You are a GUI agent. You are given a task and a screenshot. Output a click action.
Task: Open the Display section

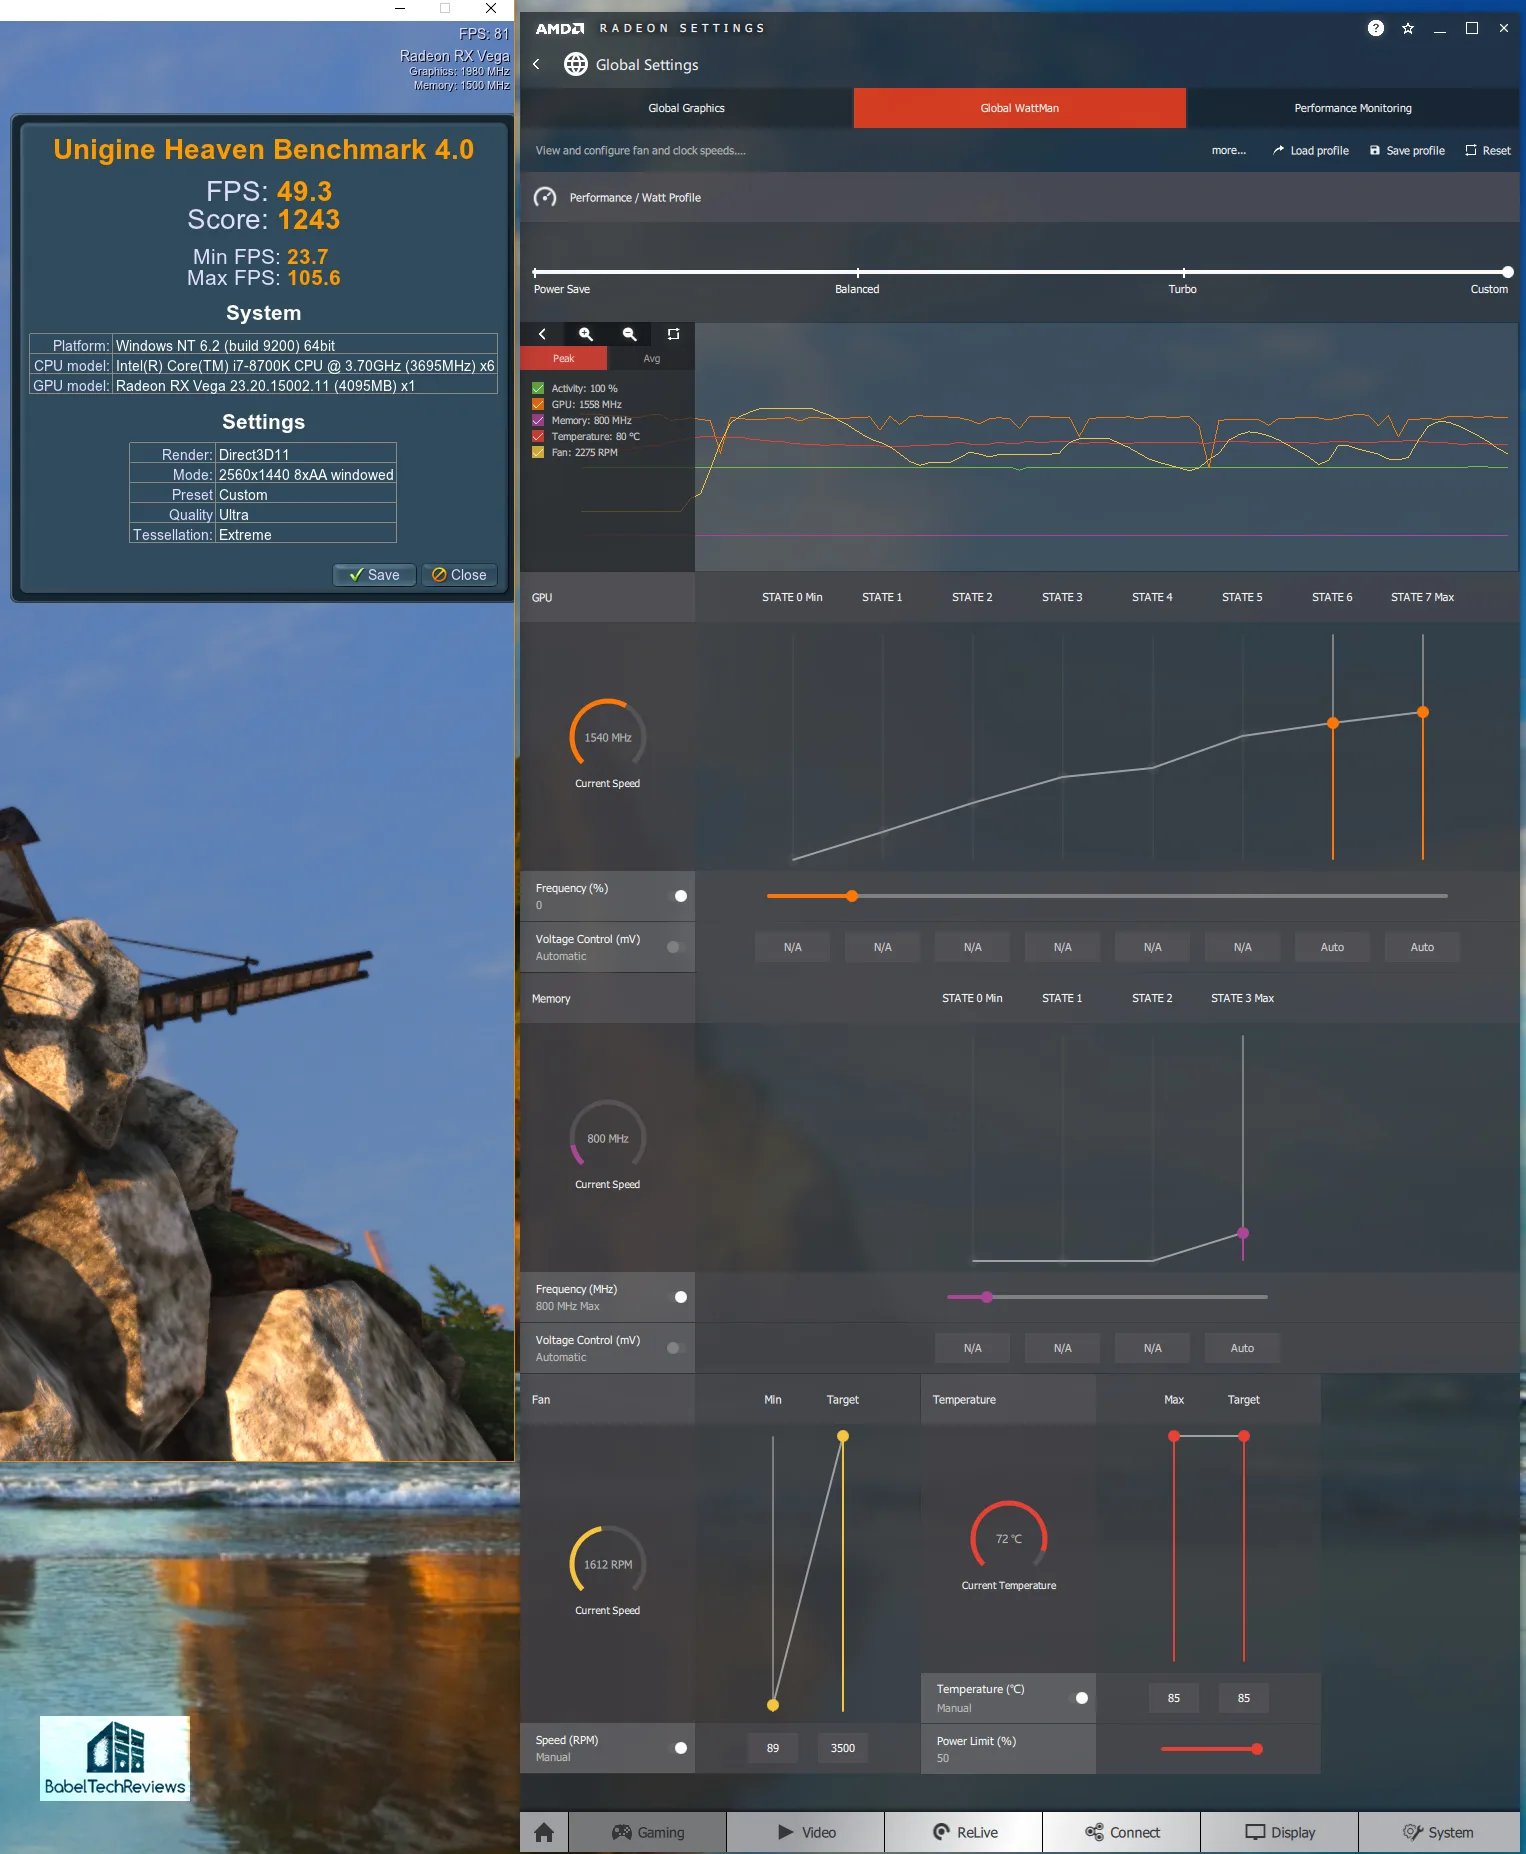pos(1280,1832)
